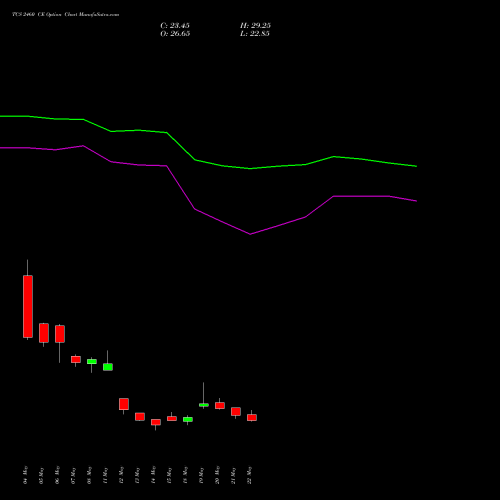
Task: Click the close value "C: 23.45"
Action: (175, 26)
